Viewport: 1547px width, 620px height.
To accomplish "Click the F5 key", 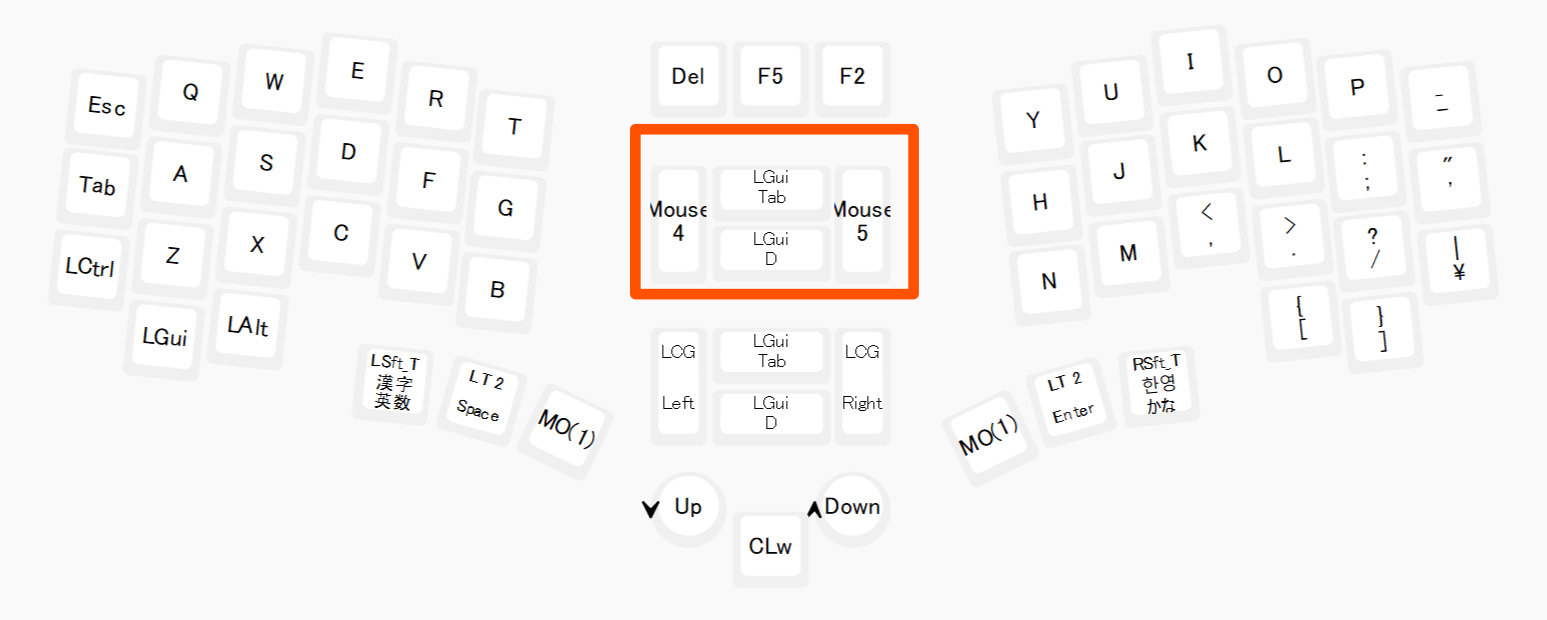I will coord(770,77).
